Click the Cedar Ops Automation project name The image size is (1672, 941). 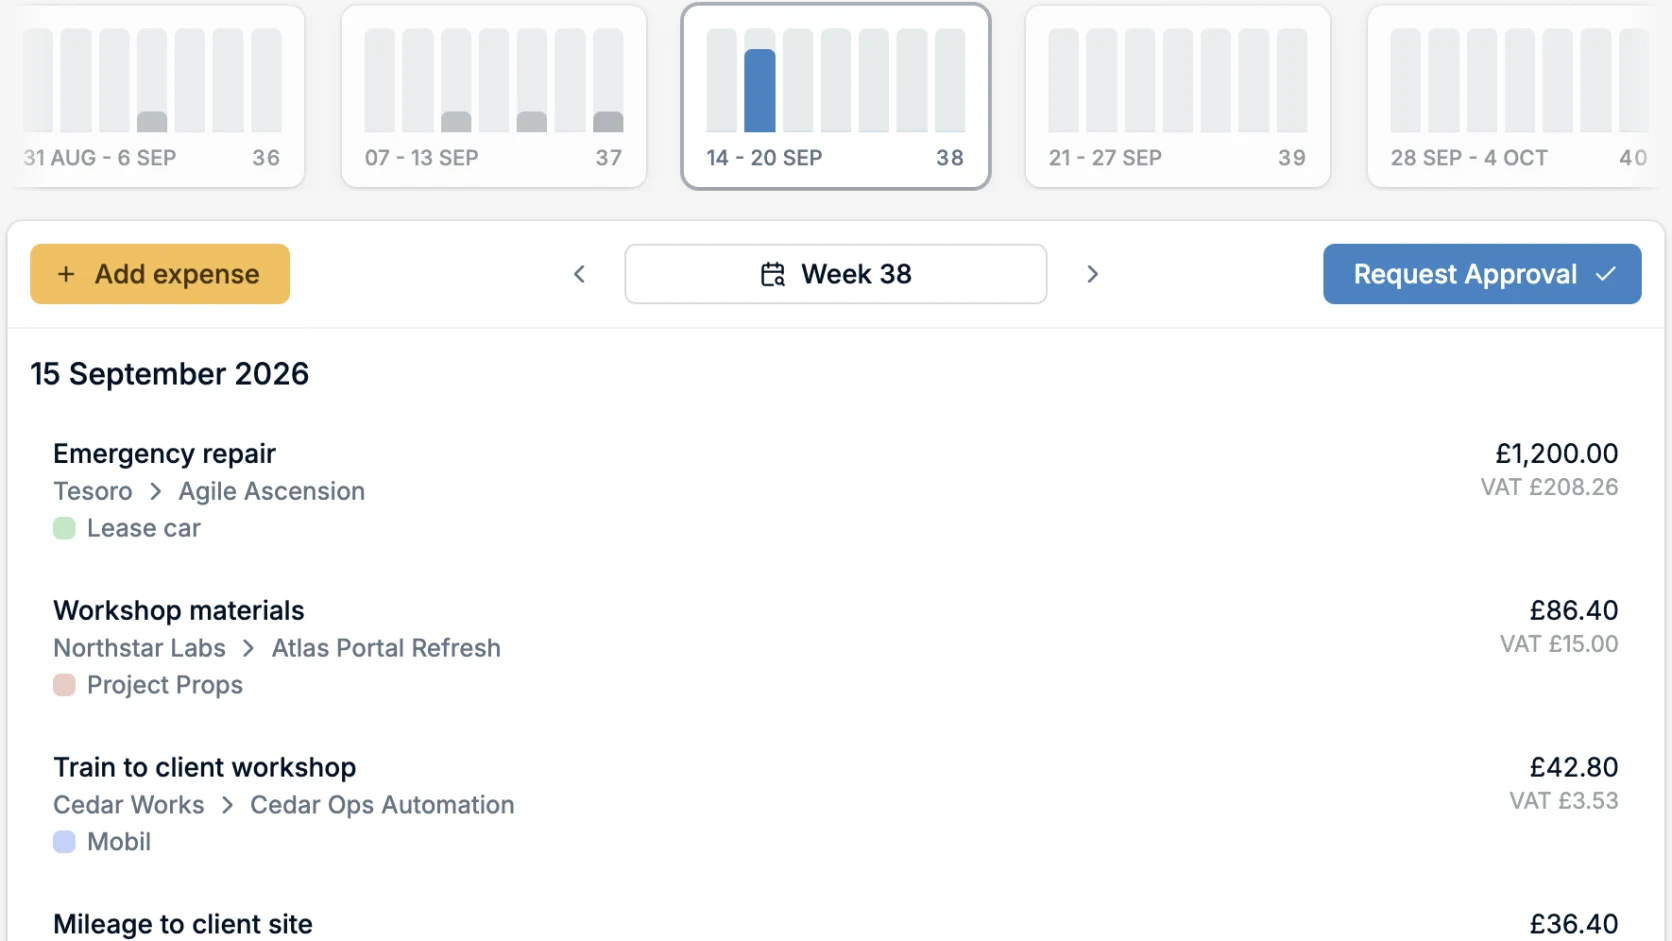tap(382, 805)
